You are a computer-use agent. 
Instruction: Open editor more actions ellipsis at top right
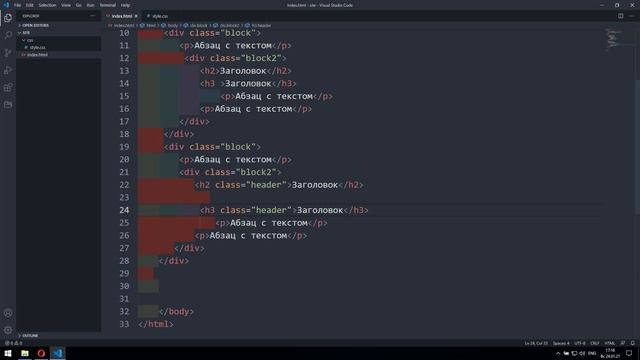631,16
